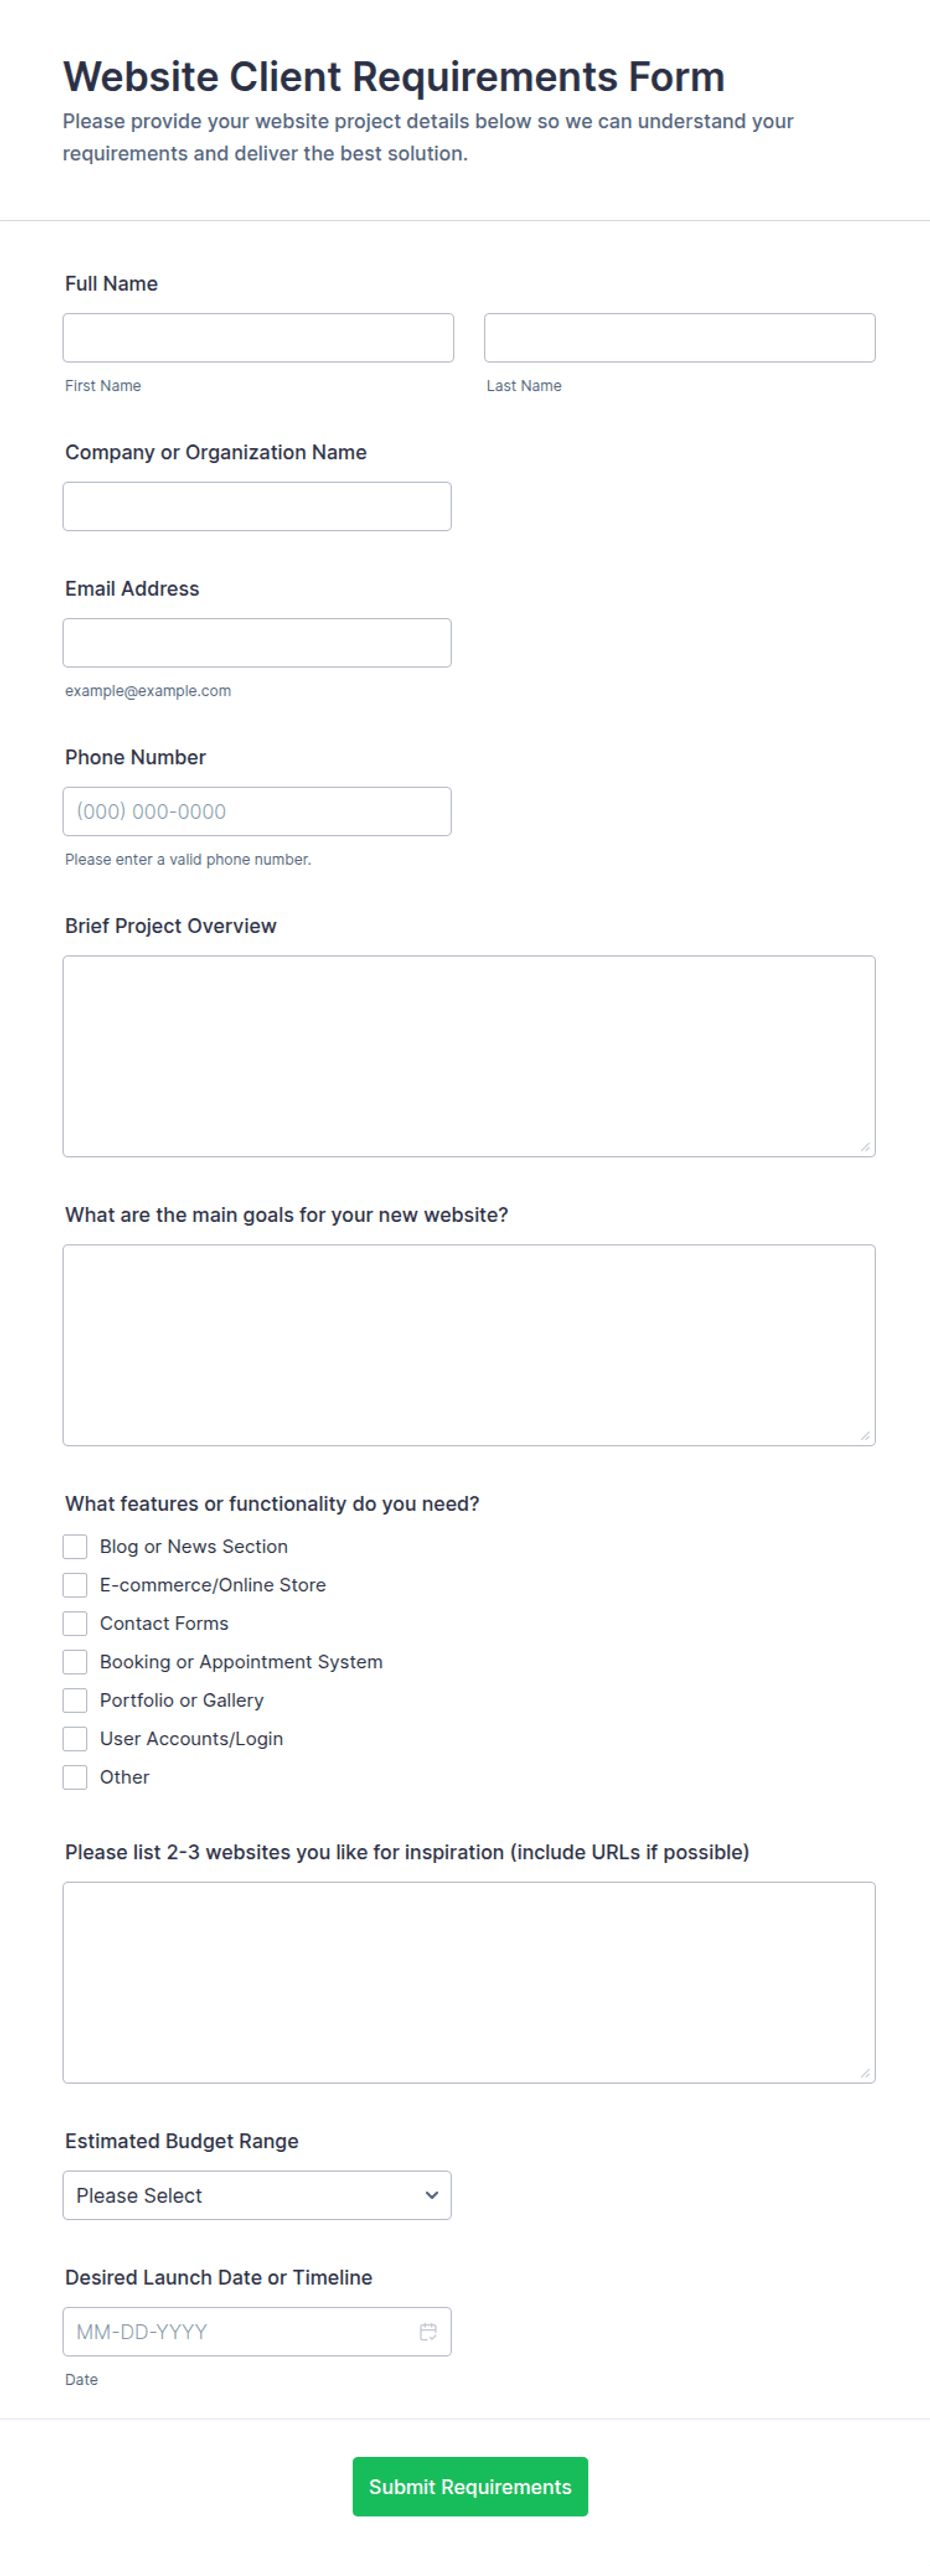Click the Email Address input box
Image resolution: width=930 pixels, height=2566 pixels.
[x=257, y=642]
